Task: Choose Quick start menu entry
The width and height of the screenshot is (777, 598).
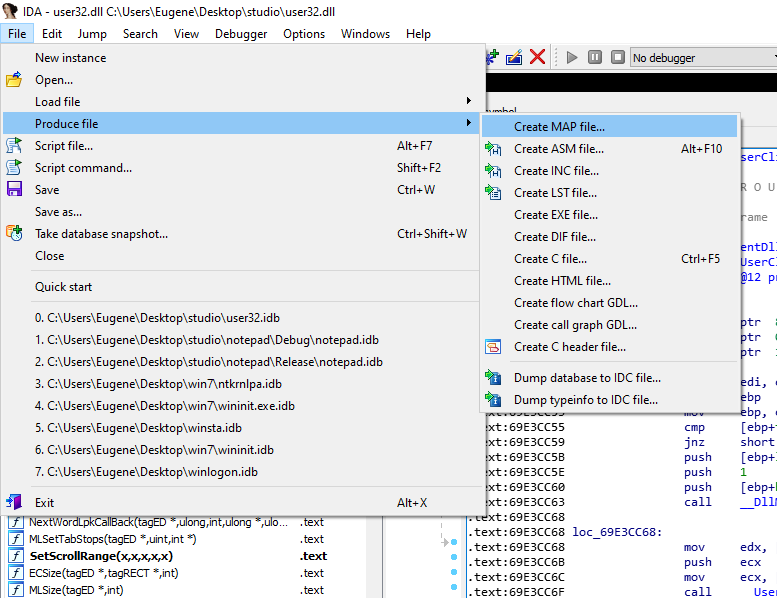Action: [241, 286]
